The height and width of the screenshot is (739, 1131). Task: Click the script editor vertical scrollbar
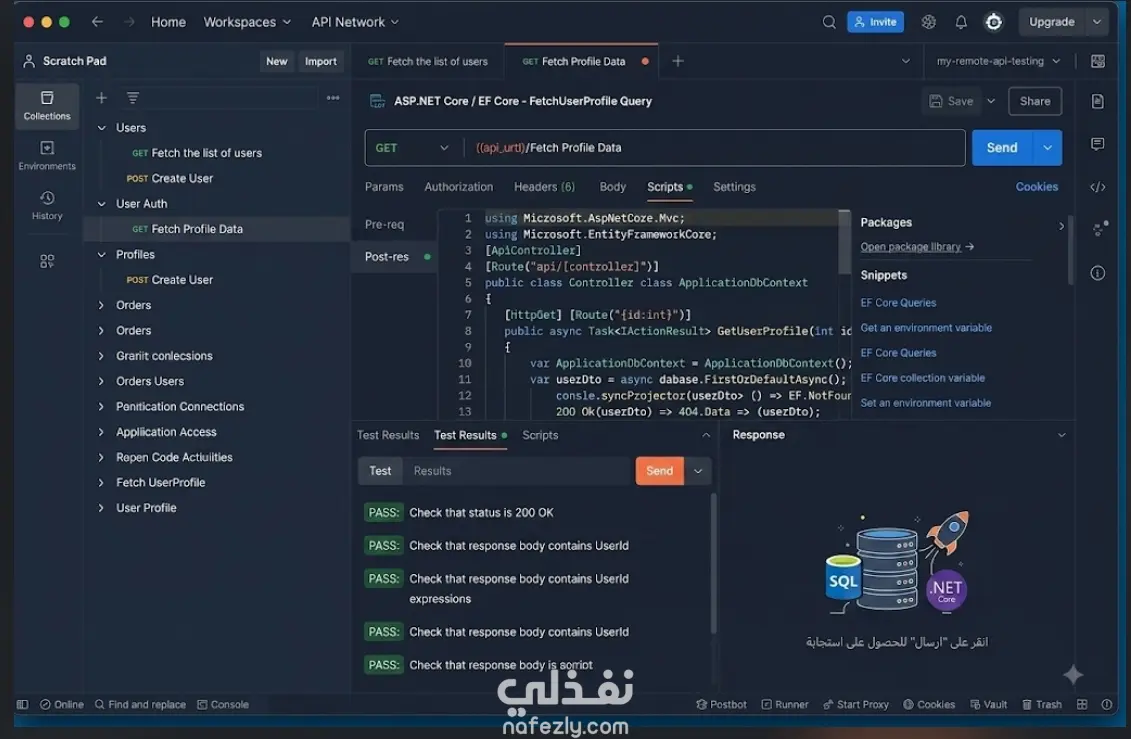tap(844, 242)
